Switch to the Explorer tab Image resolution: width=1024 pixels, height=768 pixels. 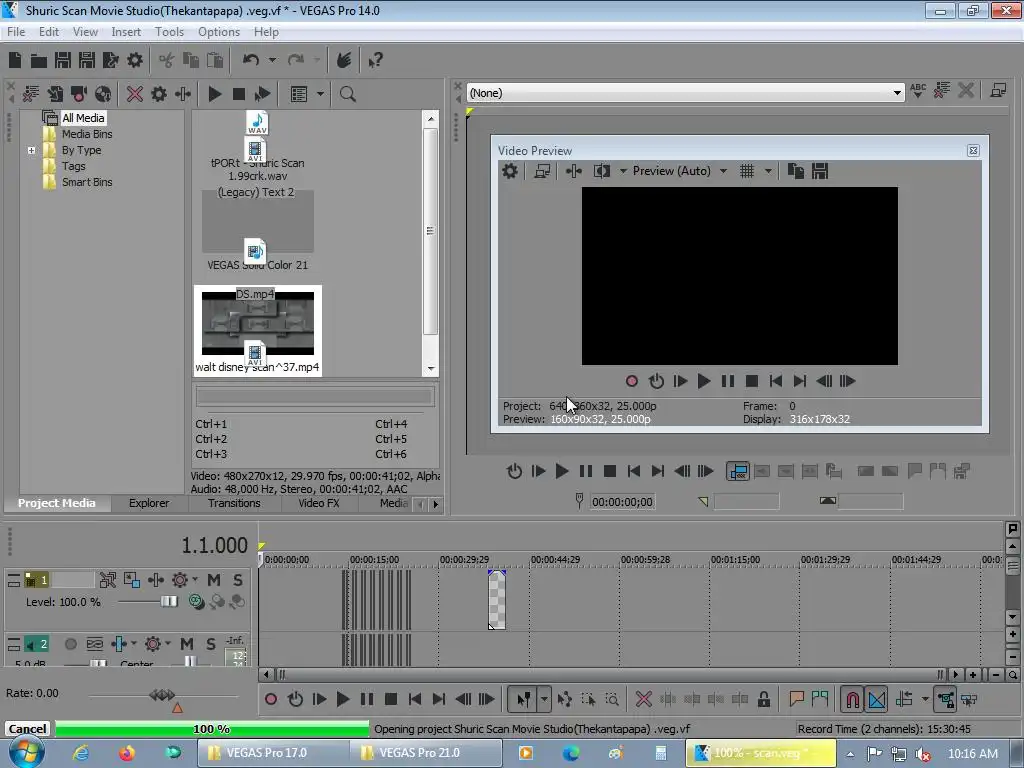click(149, 503)
